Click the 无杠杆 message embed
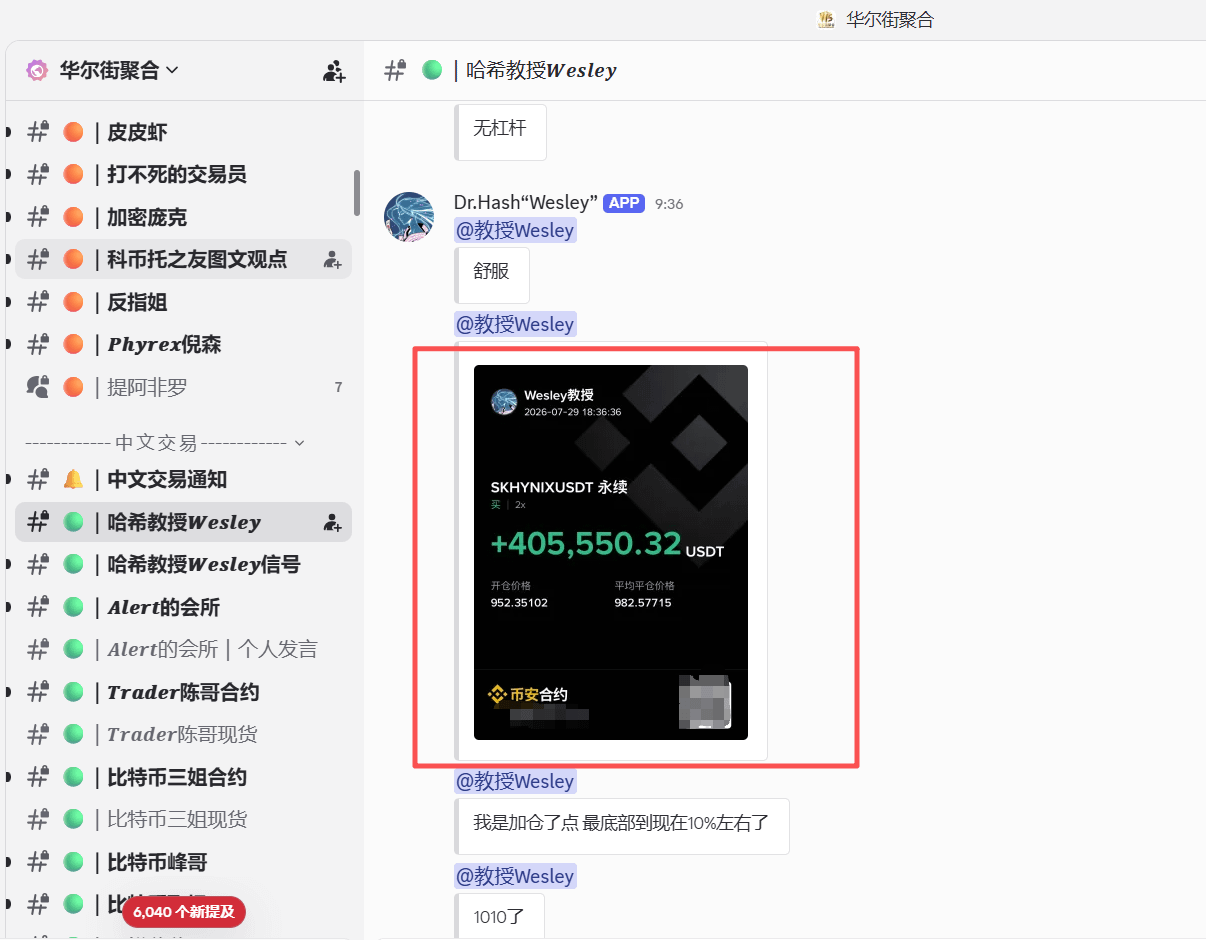Image resolution: width=1206 pixels, height=940 pixels. click(500, 130)
